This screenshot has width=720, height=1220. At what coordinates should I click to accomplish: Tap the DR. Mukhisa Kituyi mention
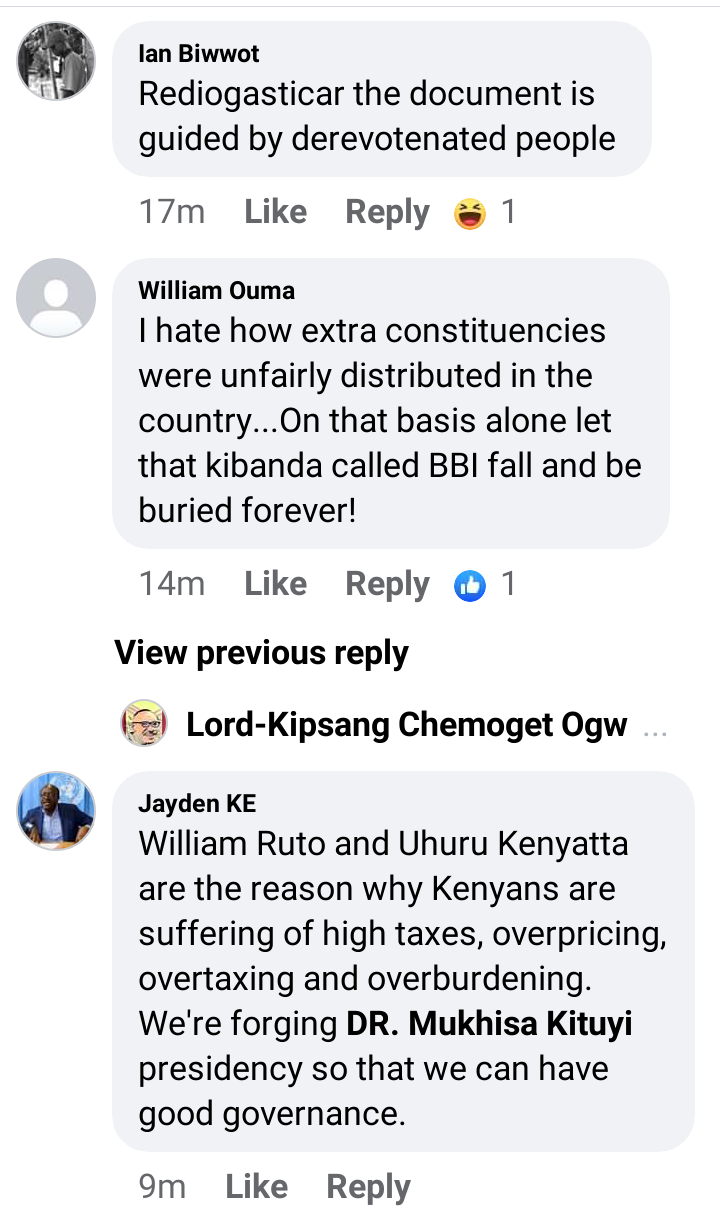489,1024
